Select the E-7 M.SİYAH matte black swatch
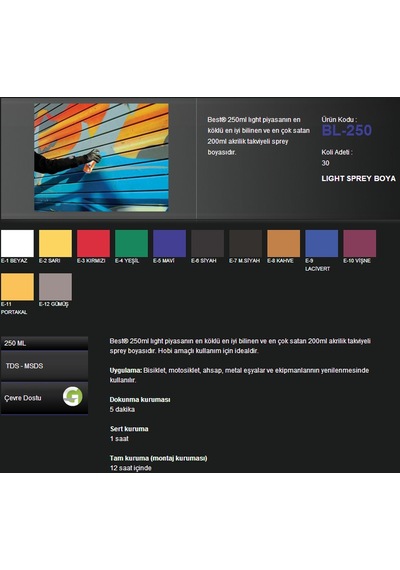400x570 pixels. pyautogui.click(x=245, y=243)
